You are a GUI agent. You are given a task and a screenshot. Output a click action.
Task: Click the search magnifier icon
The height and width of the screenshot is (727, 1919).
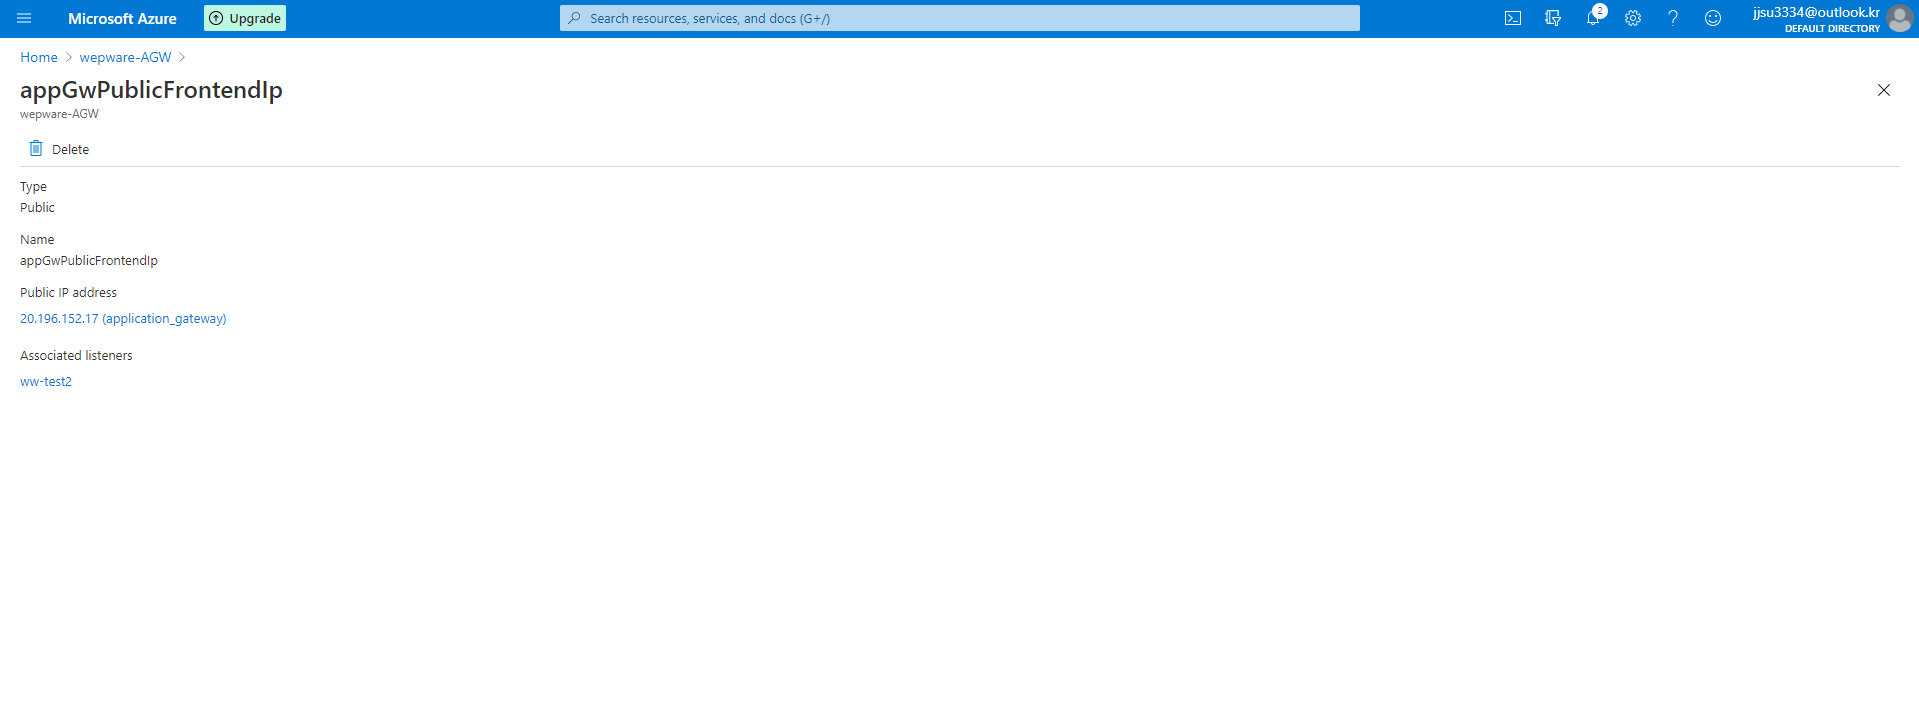tap(575, 18)
